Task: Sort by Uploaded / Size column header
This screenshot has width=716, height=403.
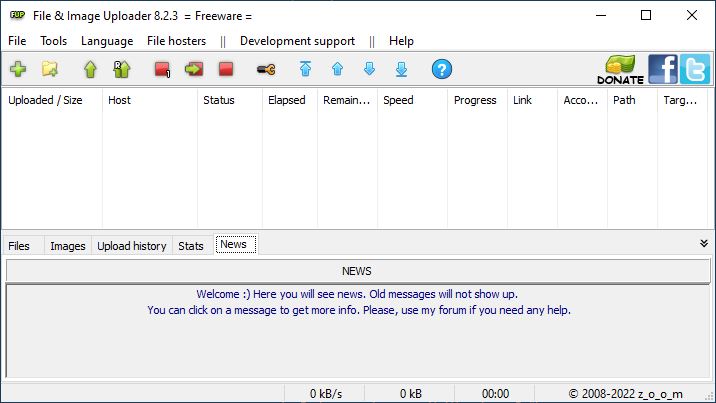Action: (x=52, y=100)
